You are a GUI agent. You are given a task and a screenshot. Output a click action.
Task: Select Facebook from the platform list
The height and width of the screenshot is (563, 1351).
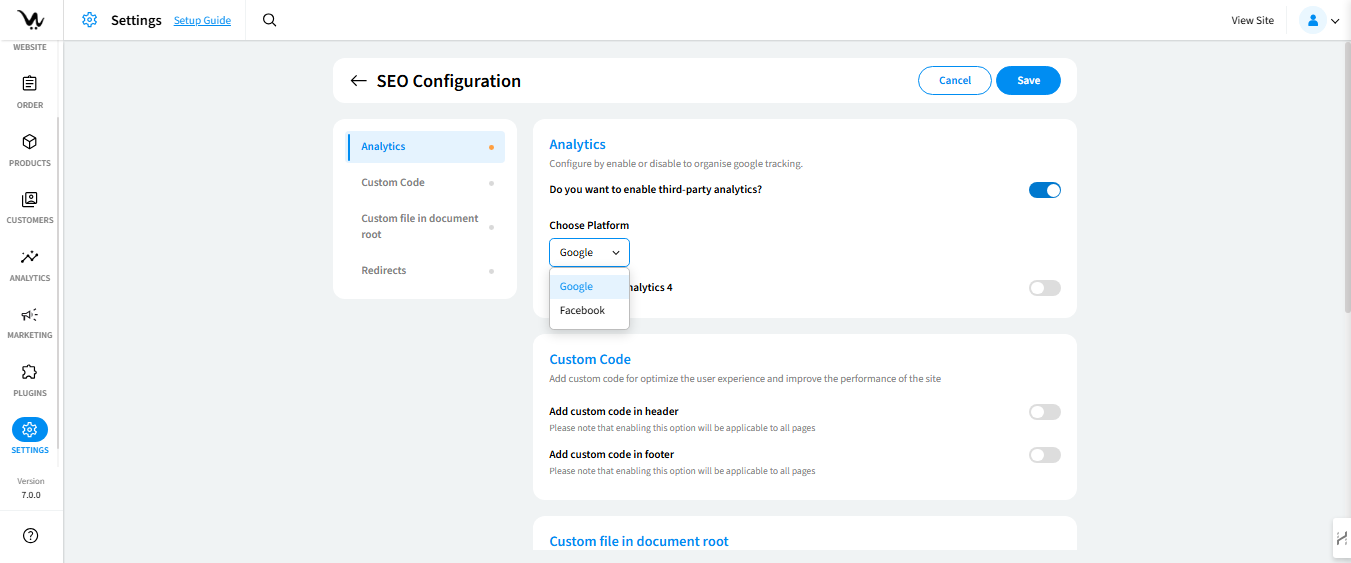(583, 311)
